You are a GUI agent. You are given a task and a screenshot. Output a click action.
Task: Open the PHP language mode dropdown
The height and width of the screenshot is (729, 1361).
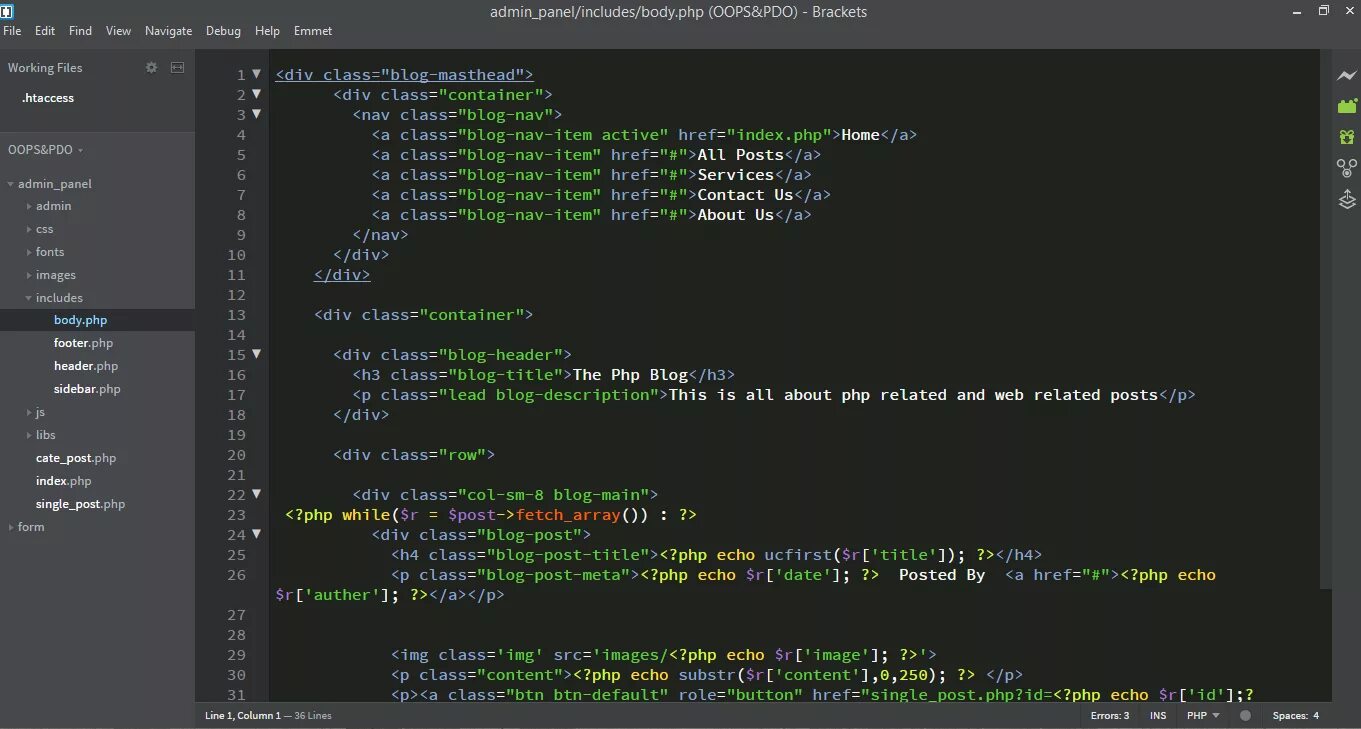(x=1203, y=715)
